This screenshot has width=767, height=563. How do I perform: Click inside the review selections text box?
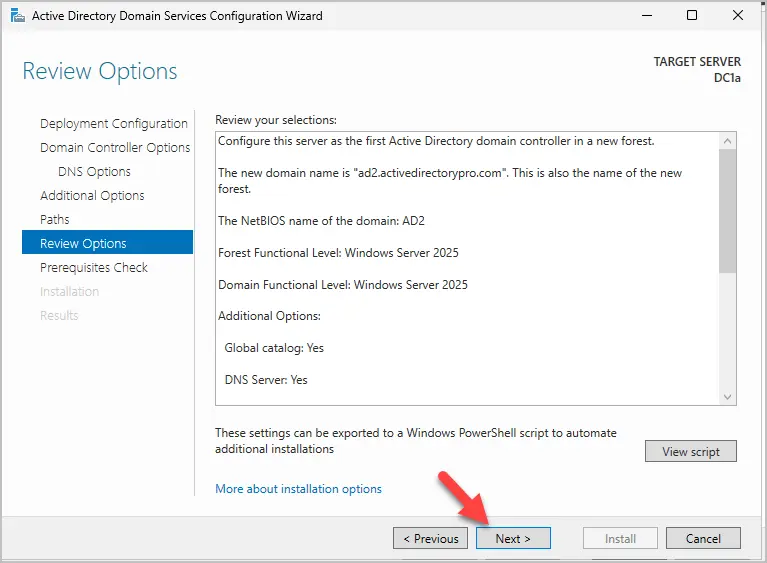click(x=468, y=268)
